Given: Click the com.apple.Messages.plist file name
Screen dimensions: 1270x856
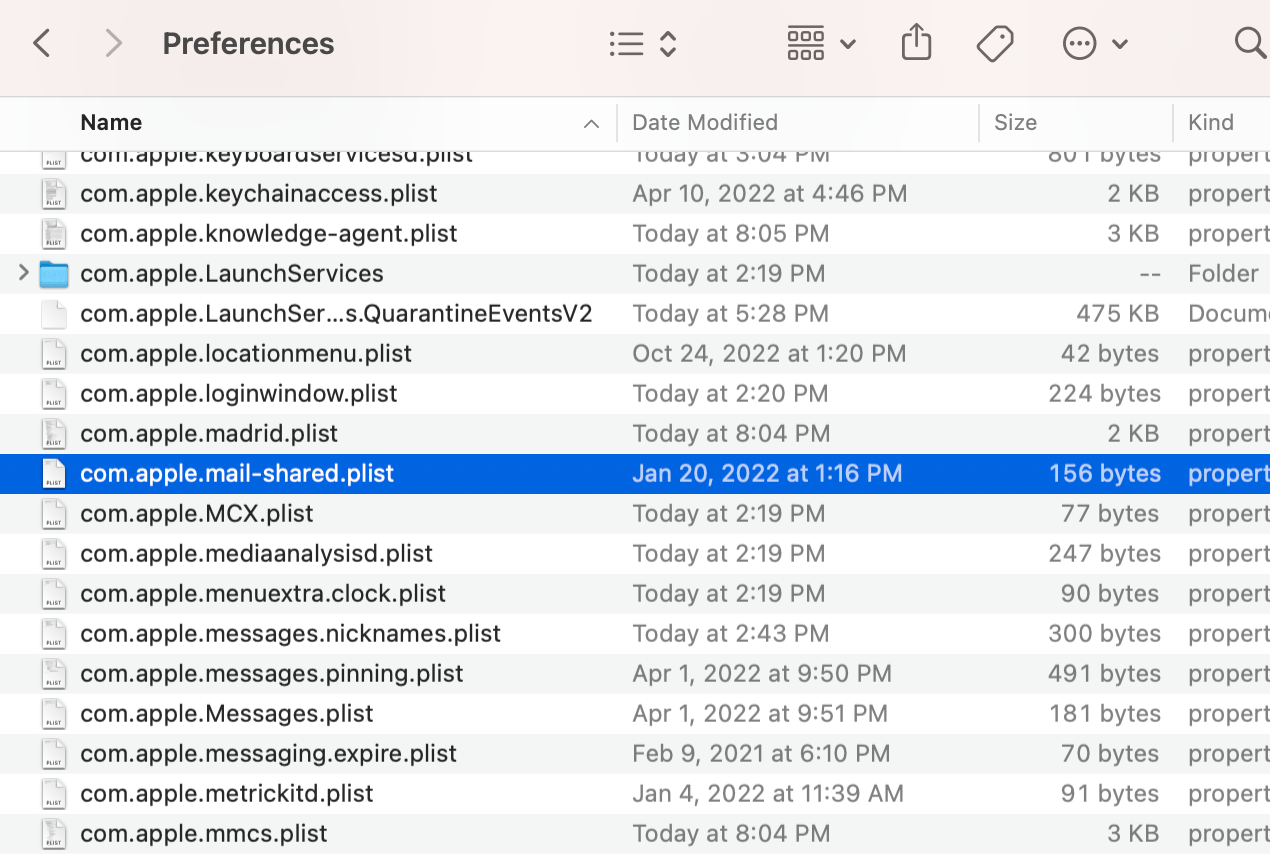Looking at the screenshot, I should [x=227, y=713].
